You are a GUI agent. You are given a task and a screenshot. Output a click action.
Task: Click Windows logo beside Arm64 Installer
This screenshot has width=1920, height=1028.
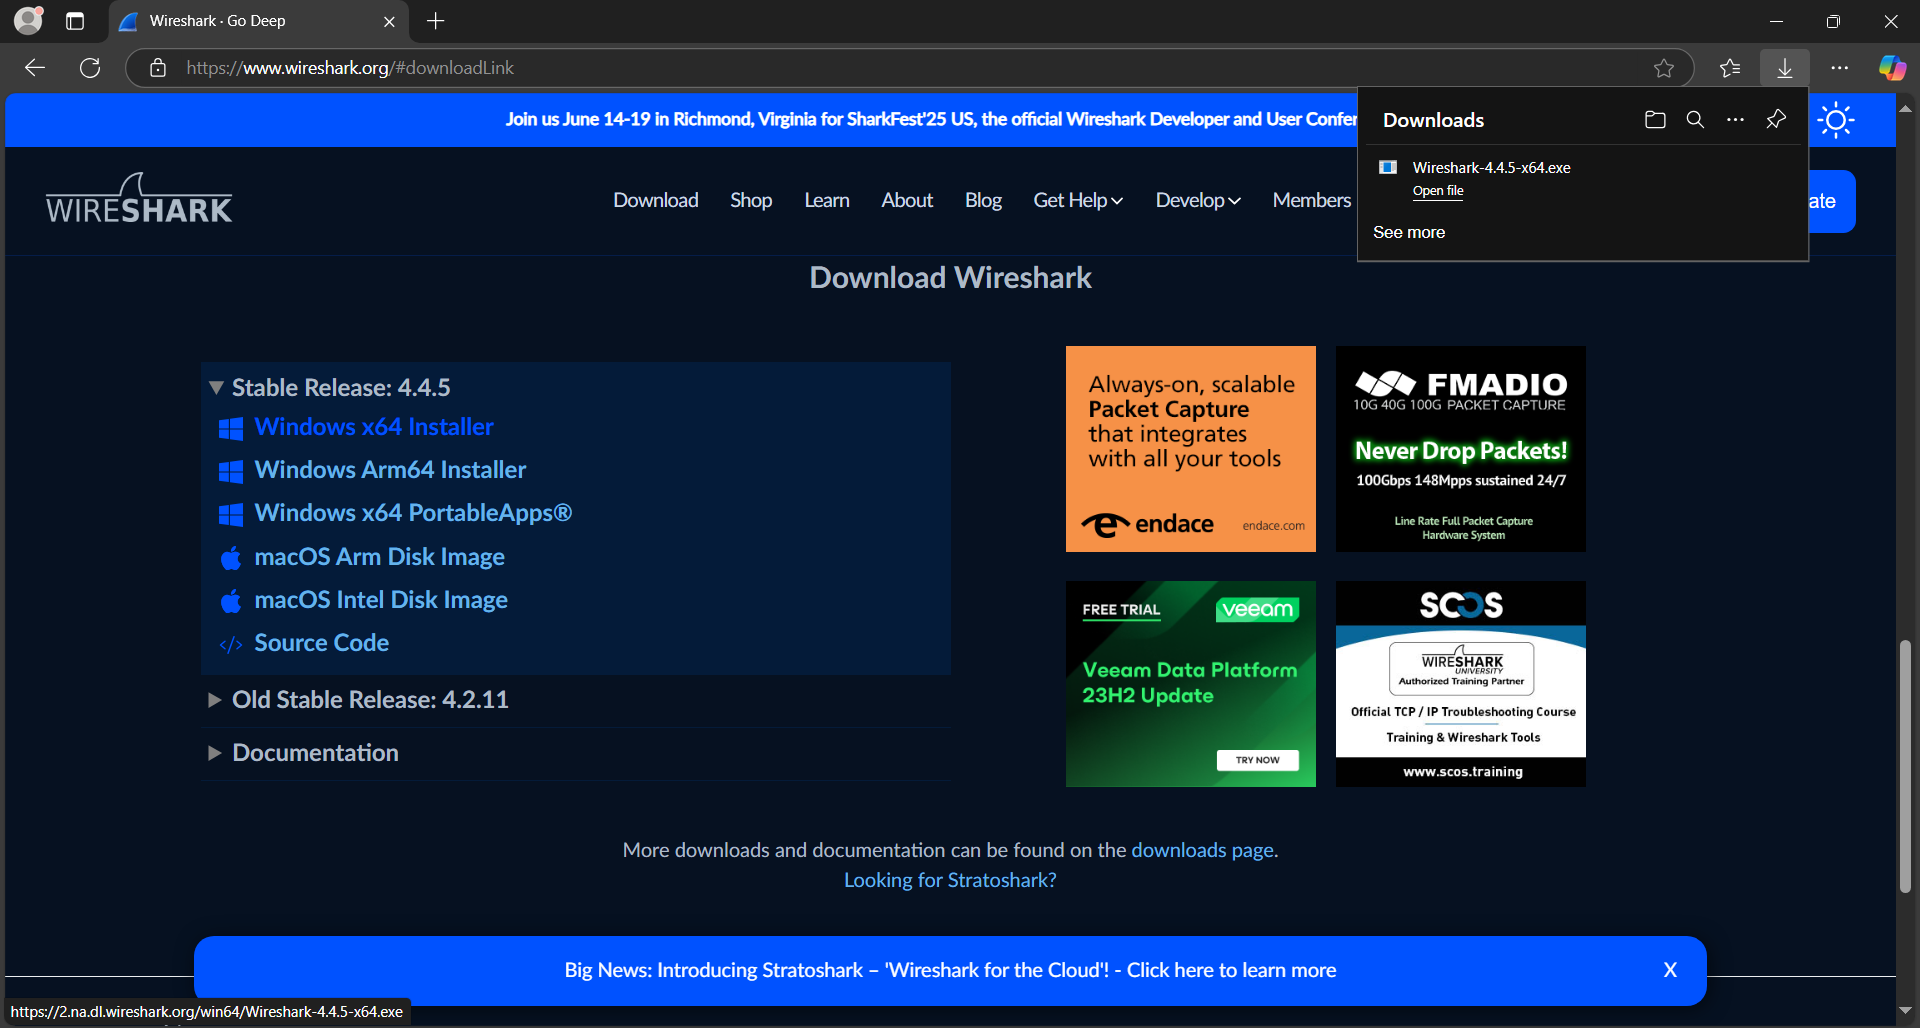(231, 472)
